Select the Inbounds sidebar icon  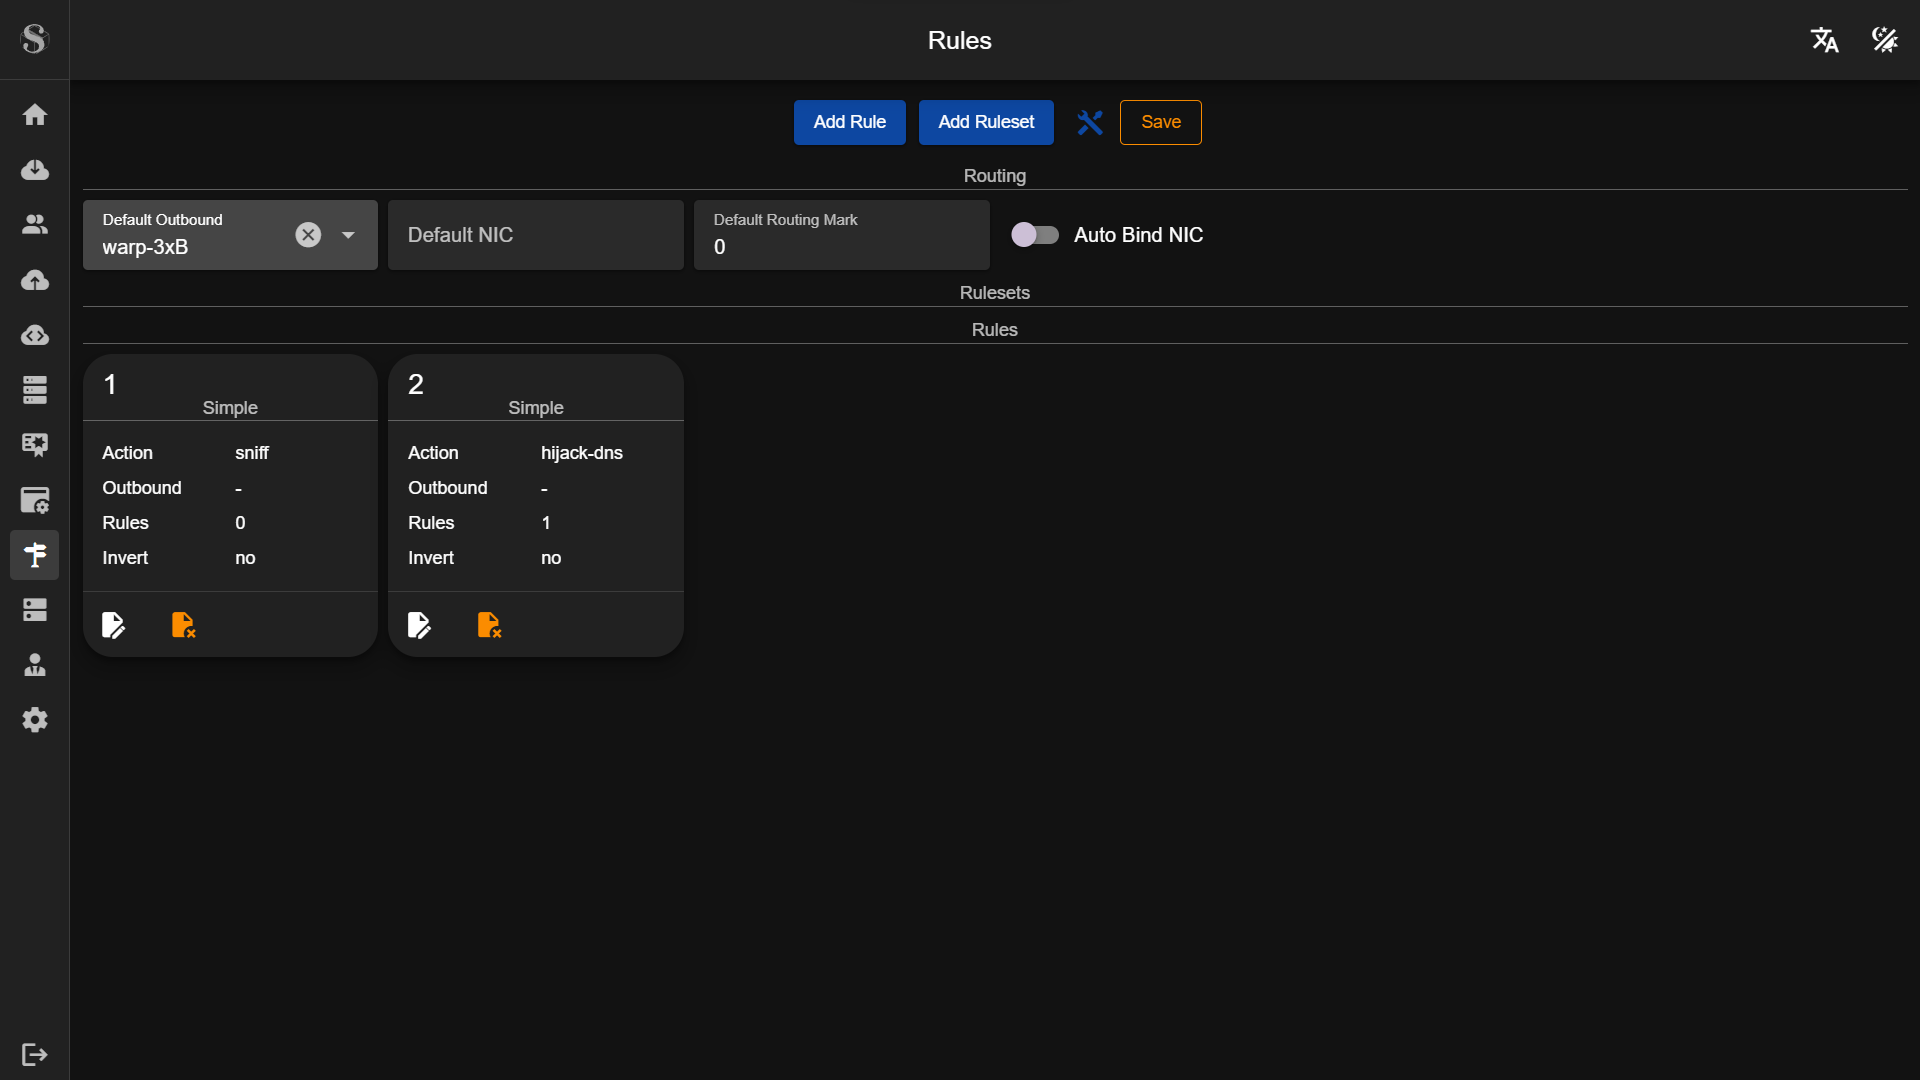click(34, 170)
